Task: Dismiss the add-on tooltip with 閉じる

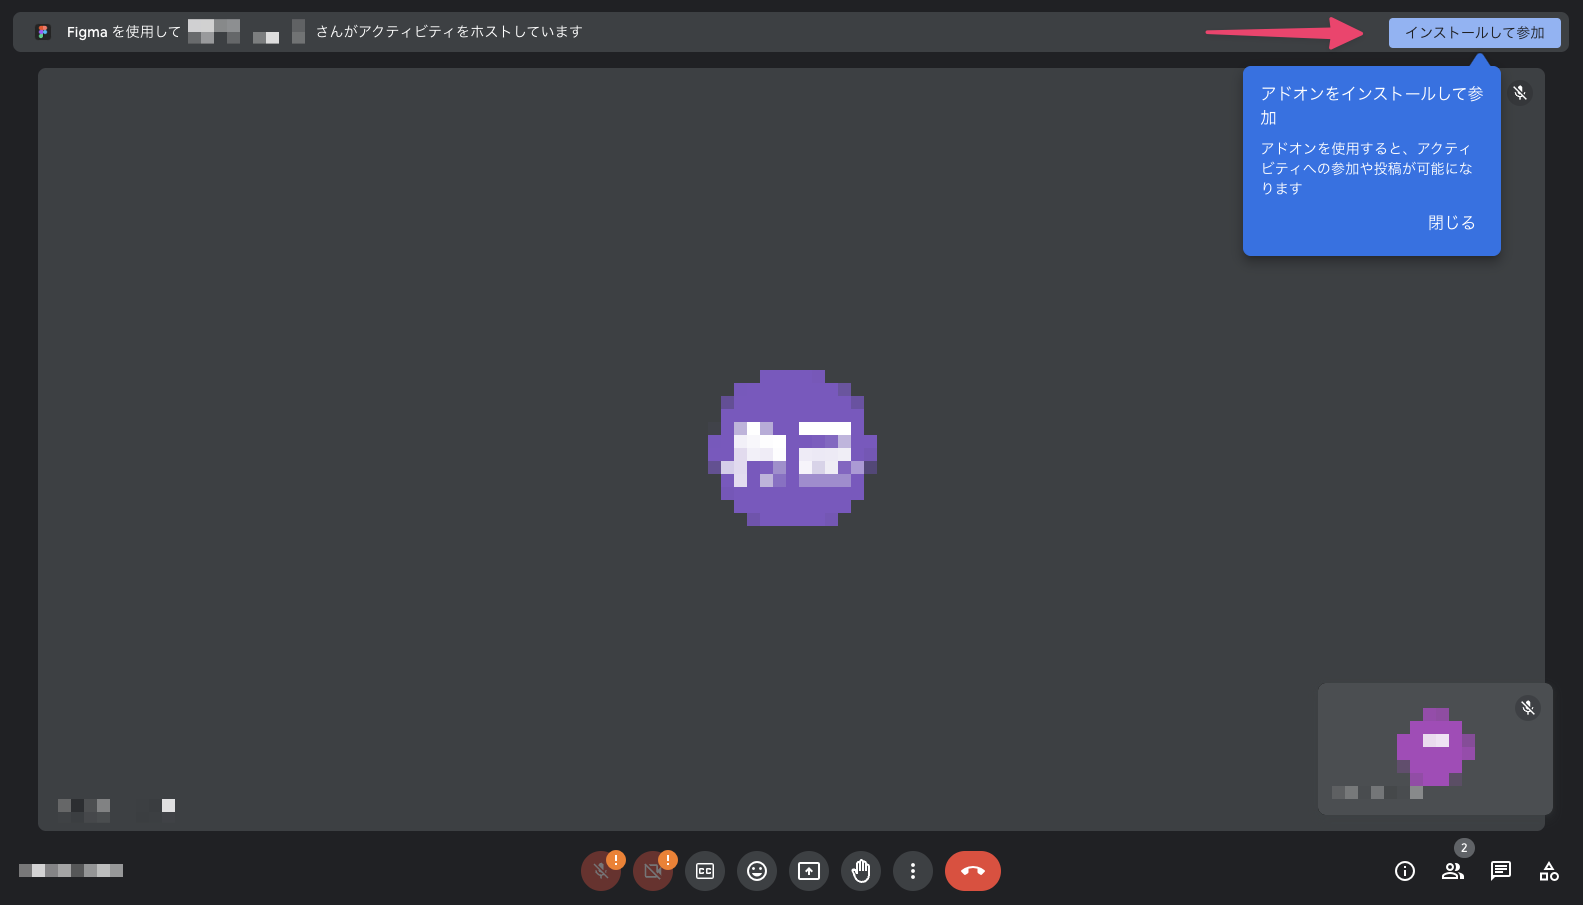Action: (x=1451, y=223)
